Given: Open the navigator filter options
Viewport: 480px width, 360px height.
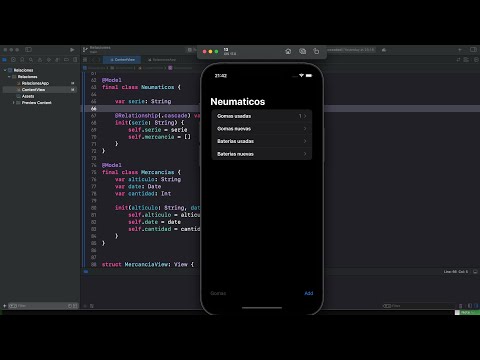Looking at the screenshot, I should (13, 306).
